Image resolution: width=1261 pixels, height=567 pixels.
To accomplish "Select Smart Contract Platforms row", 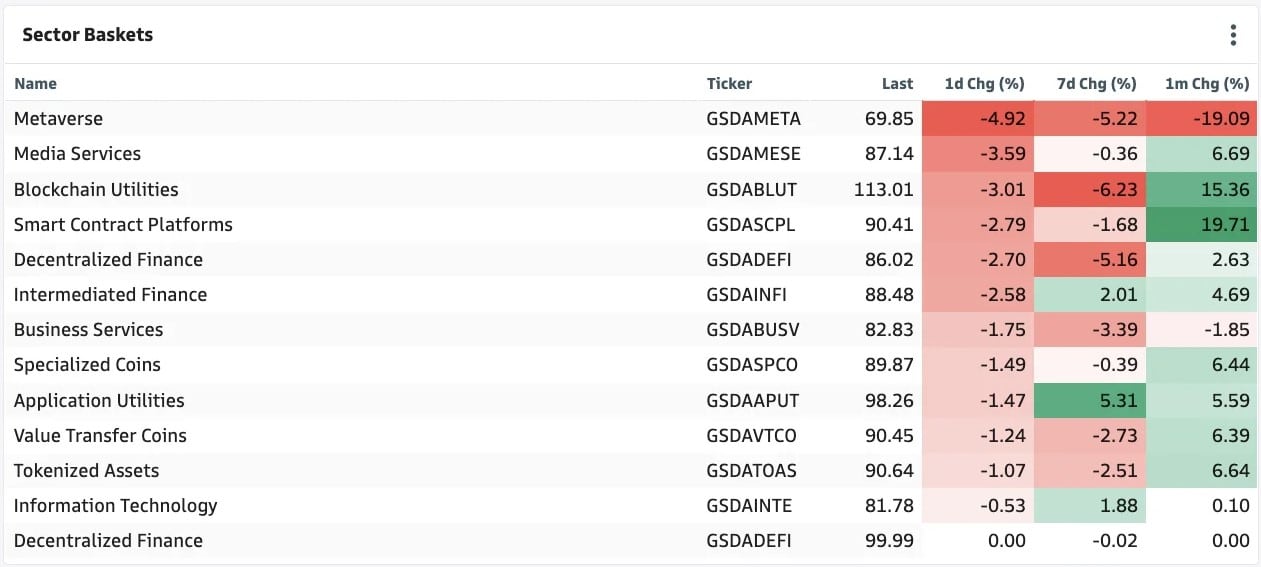I will [x=630, y=224].
